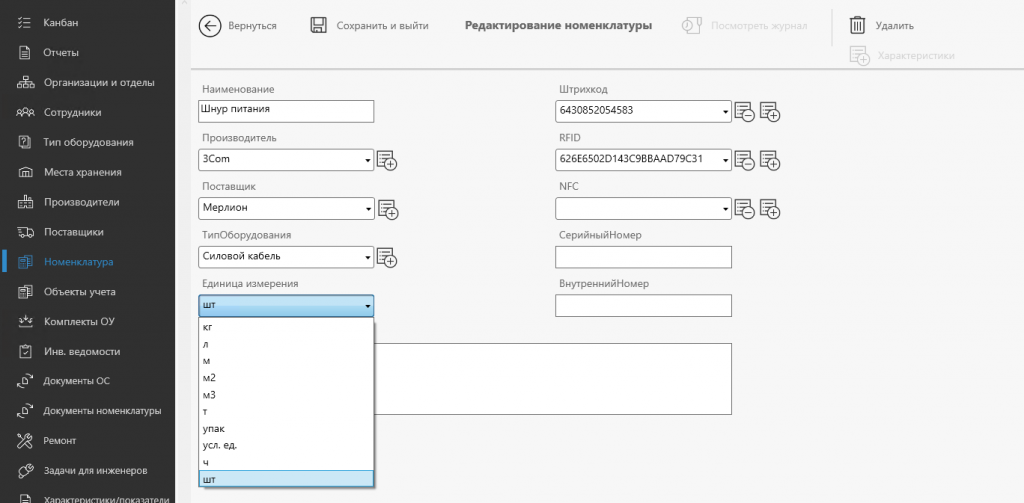1024x503 pixels.
Task: Add new supplier via plus icon beside Мерлион
Action: pos(388,209)
